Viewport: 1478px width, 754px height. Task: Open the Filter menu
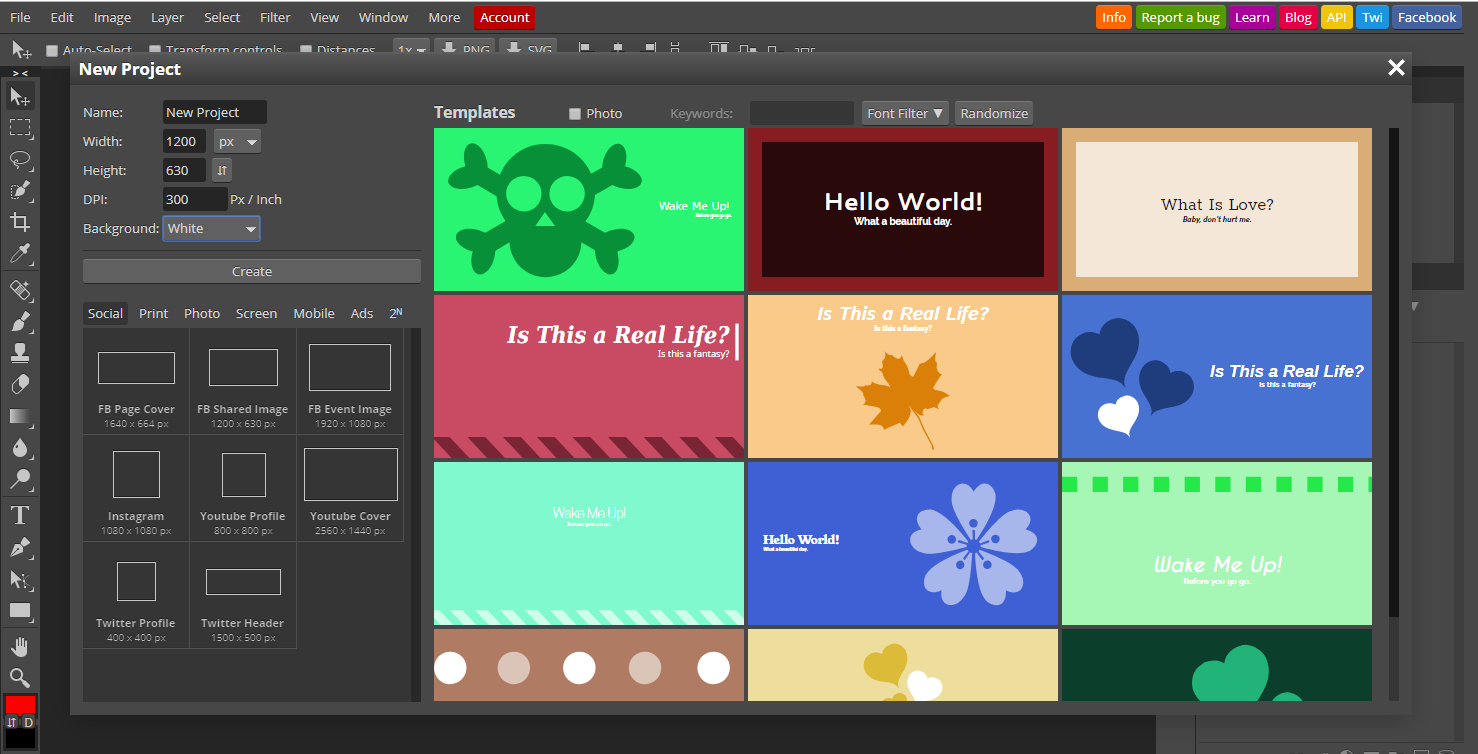point(275,17)
